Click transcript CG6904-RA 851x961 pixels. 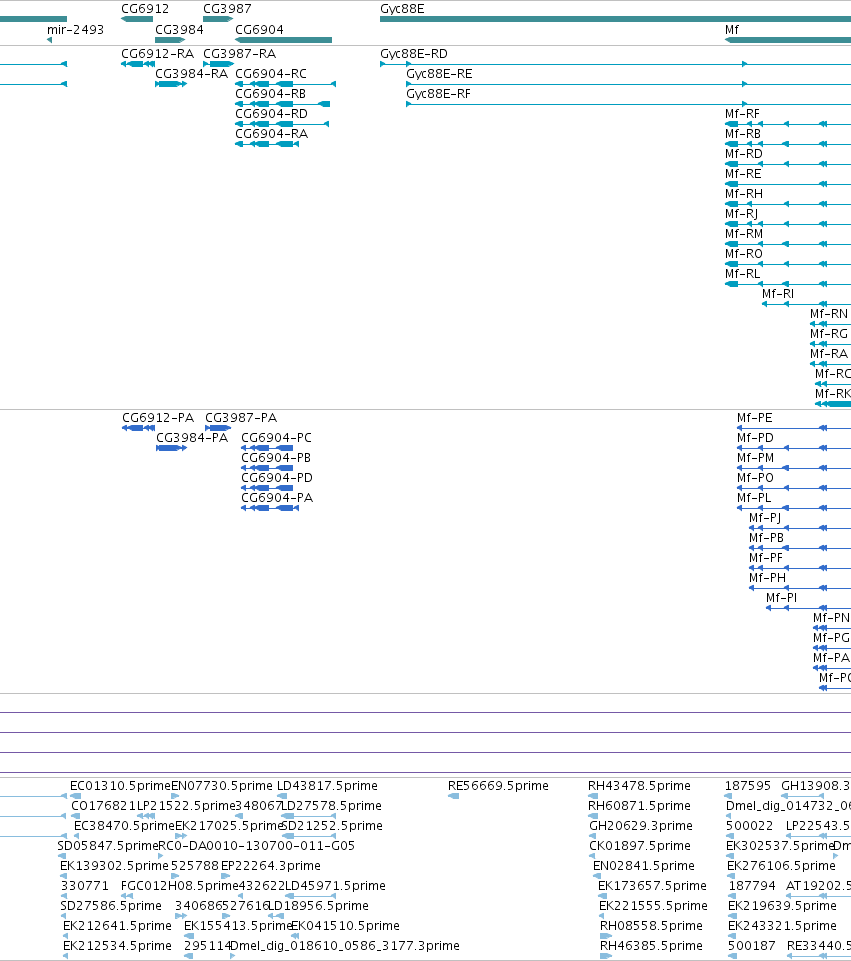(271, 134)
